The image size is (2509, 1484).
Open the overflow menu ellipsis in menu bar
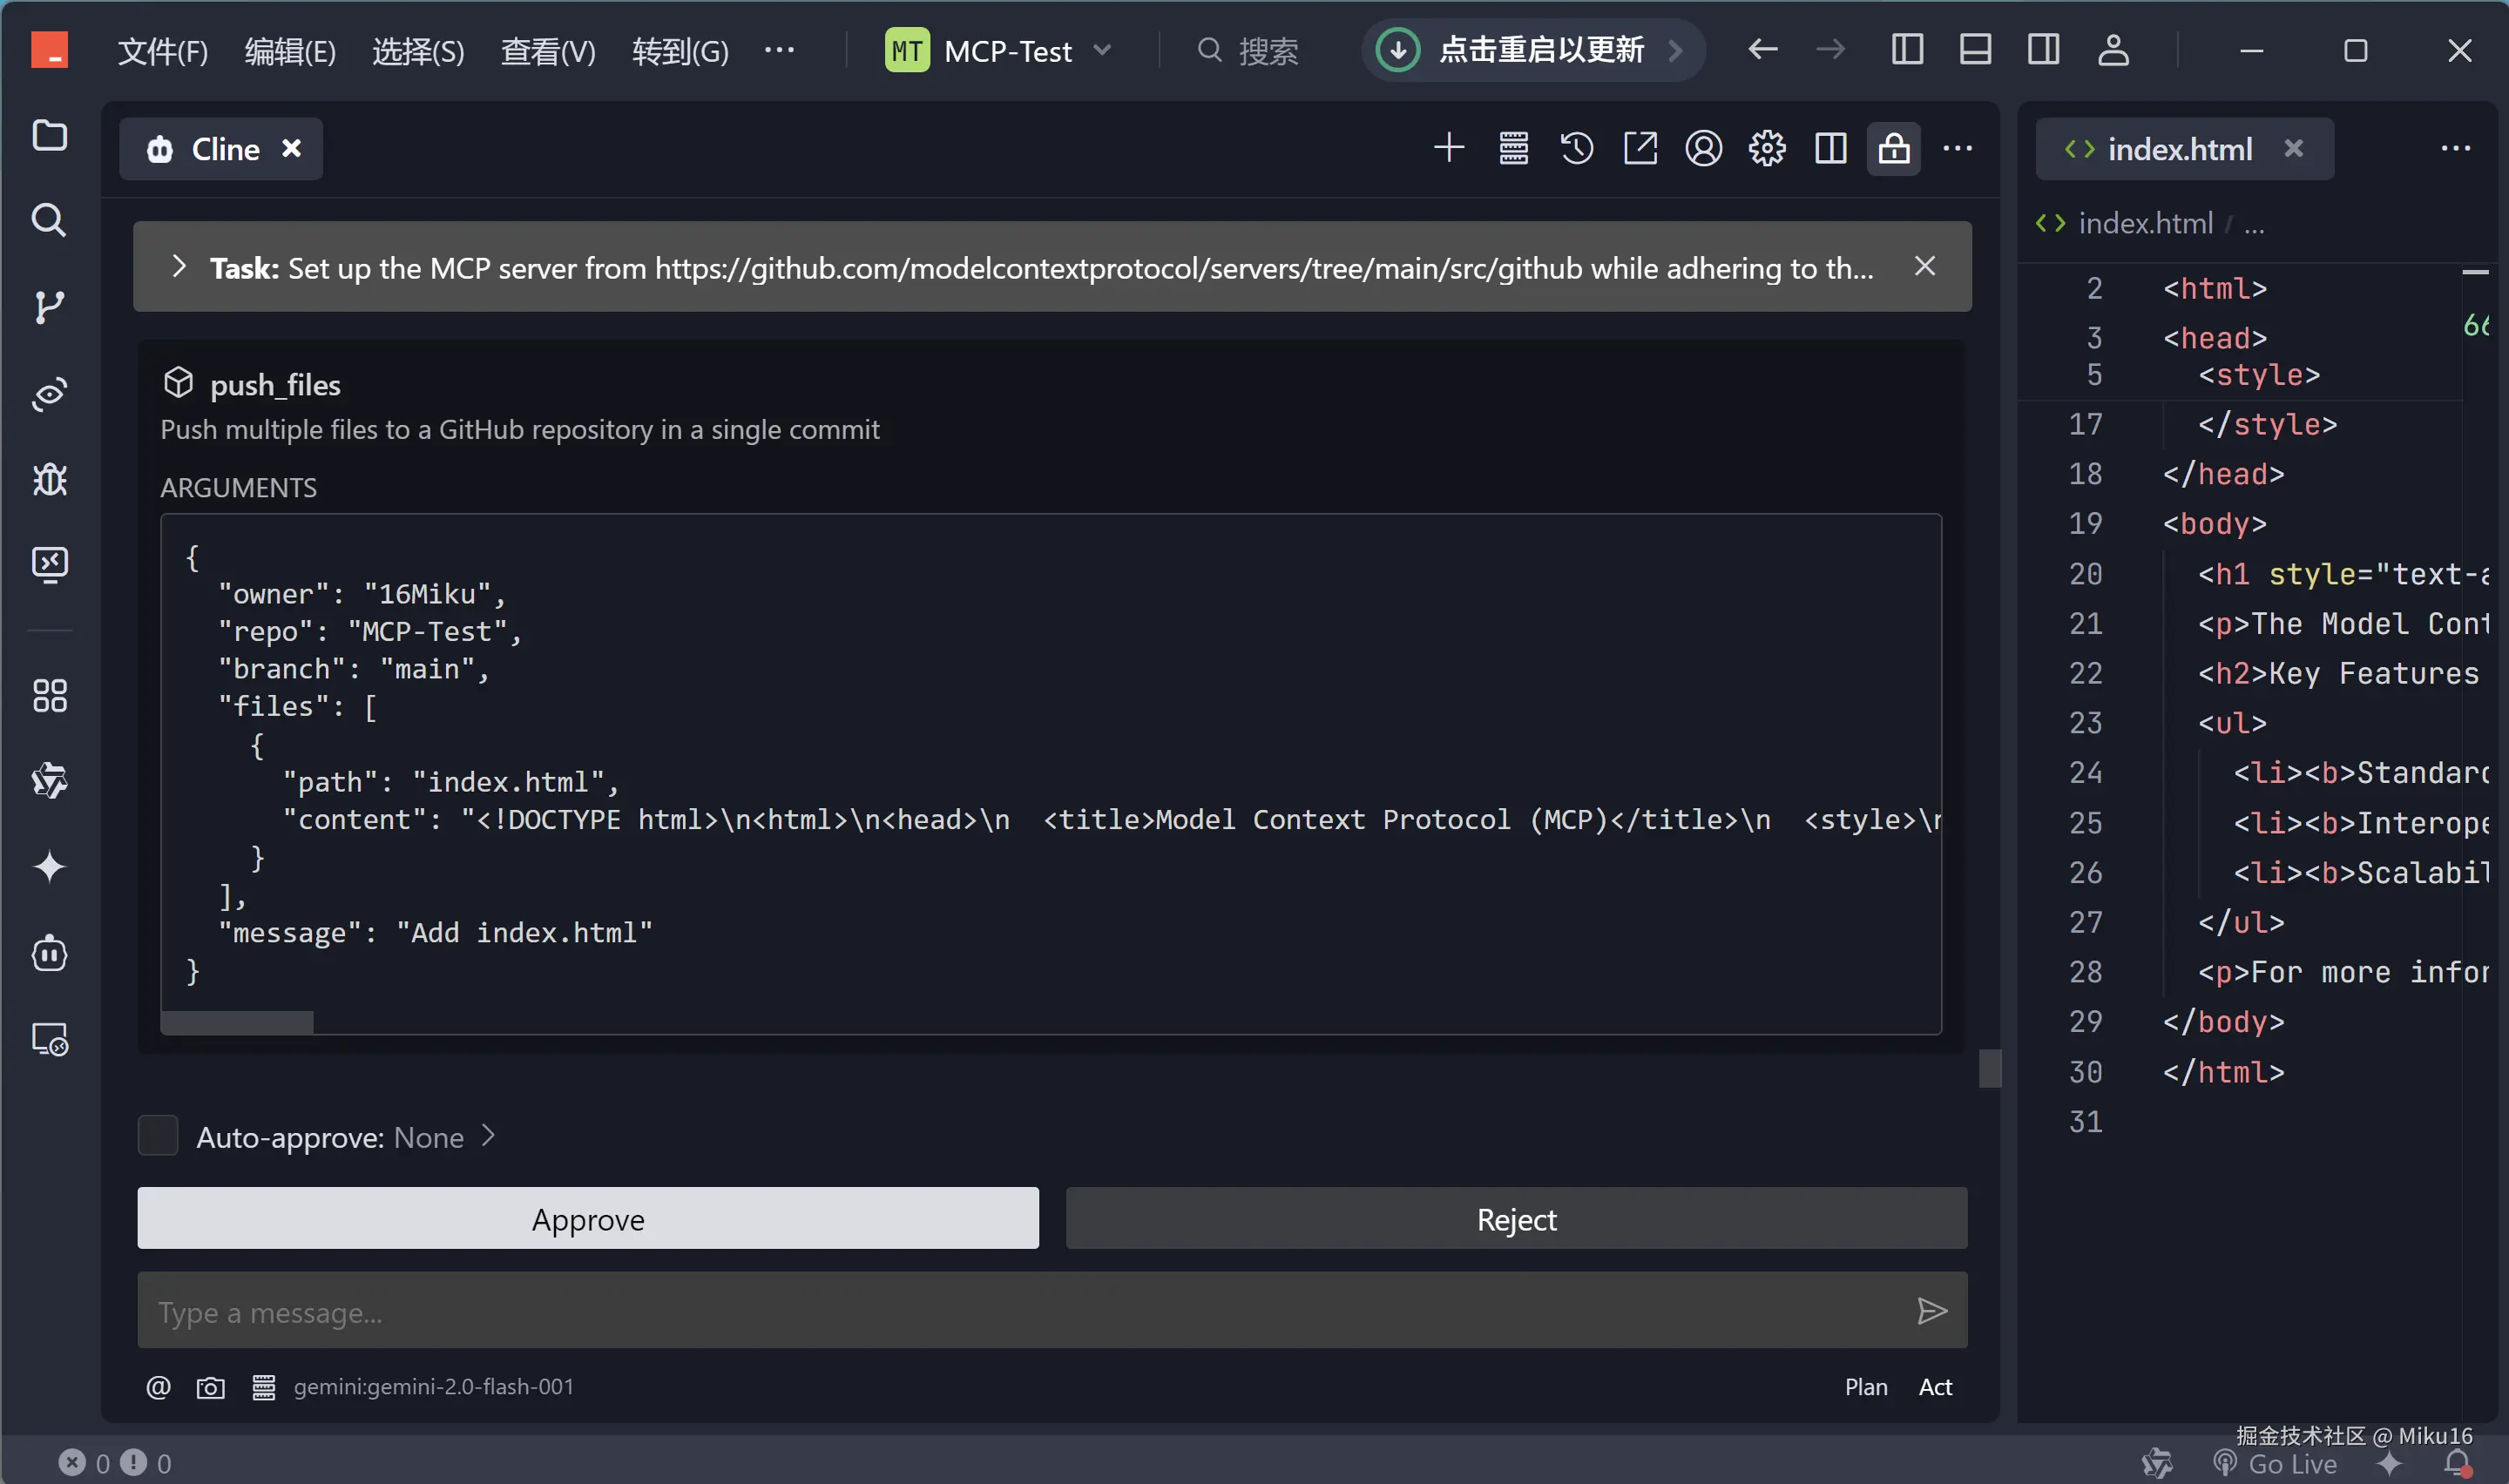coord(779,50)
